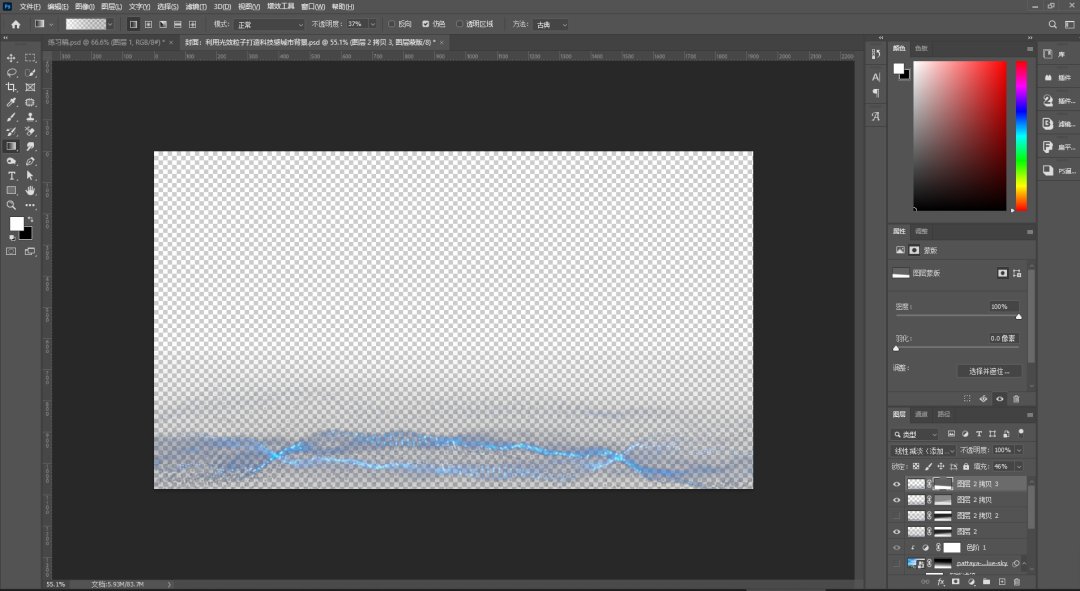This screenshot has width=1080, height=591.
Task: Pick the Hand tool in toolbox
Action: 30,190
